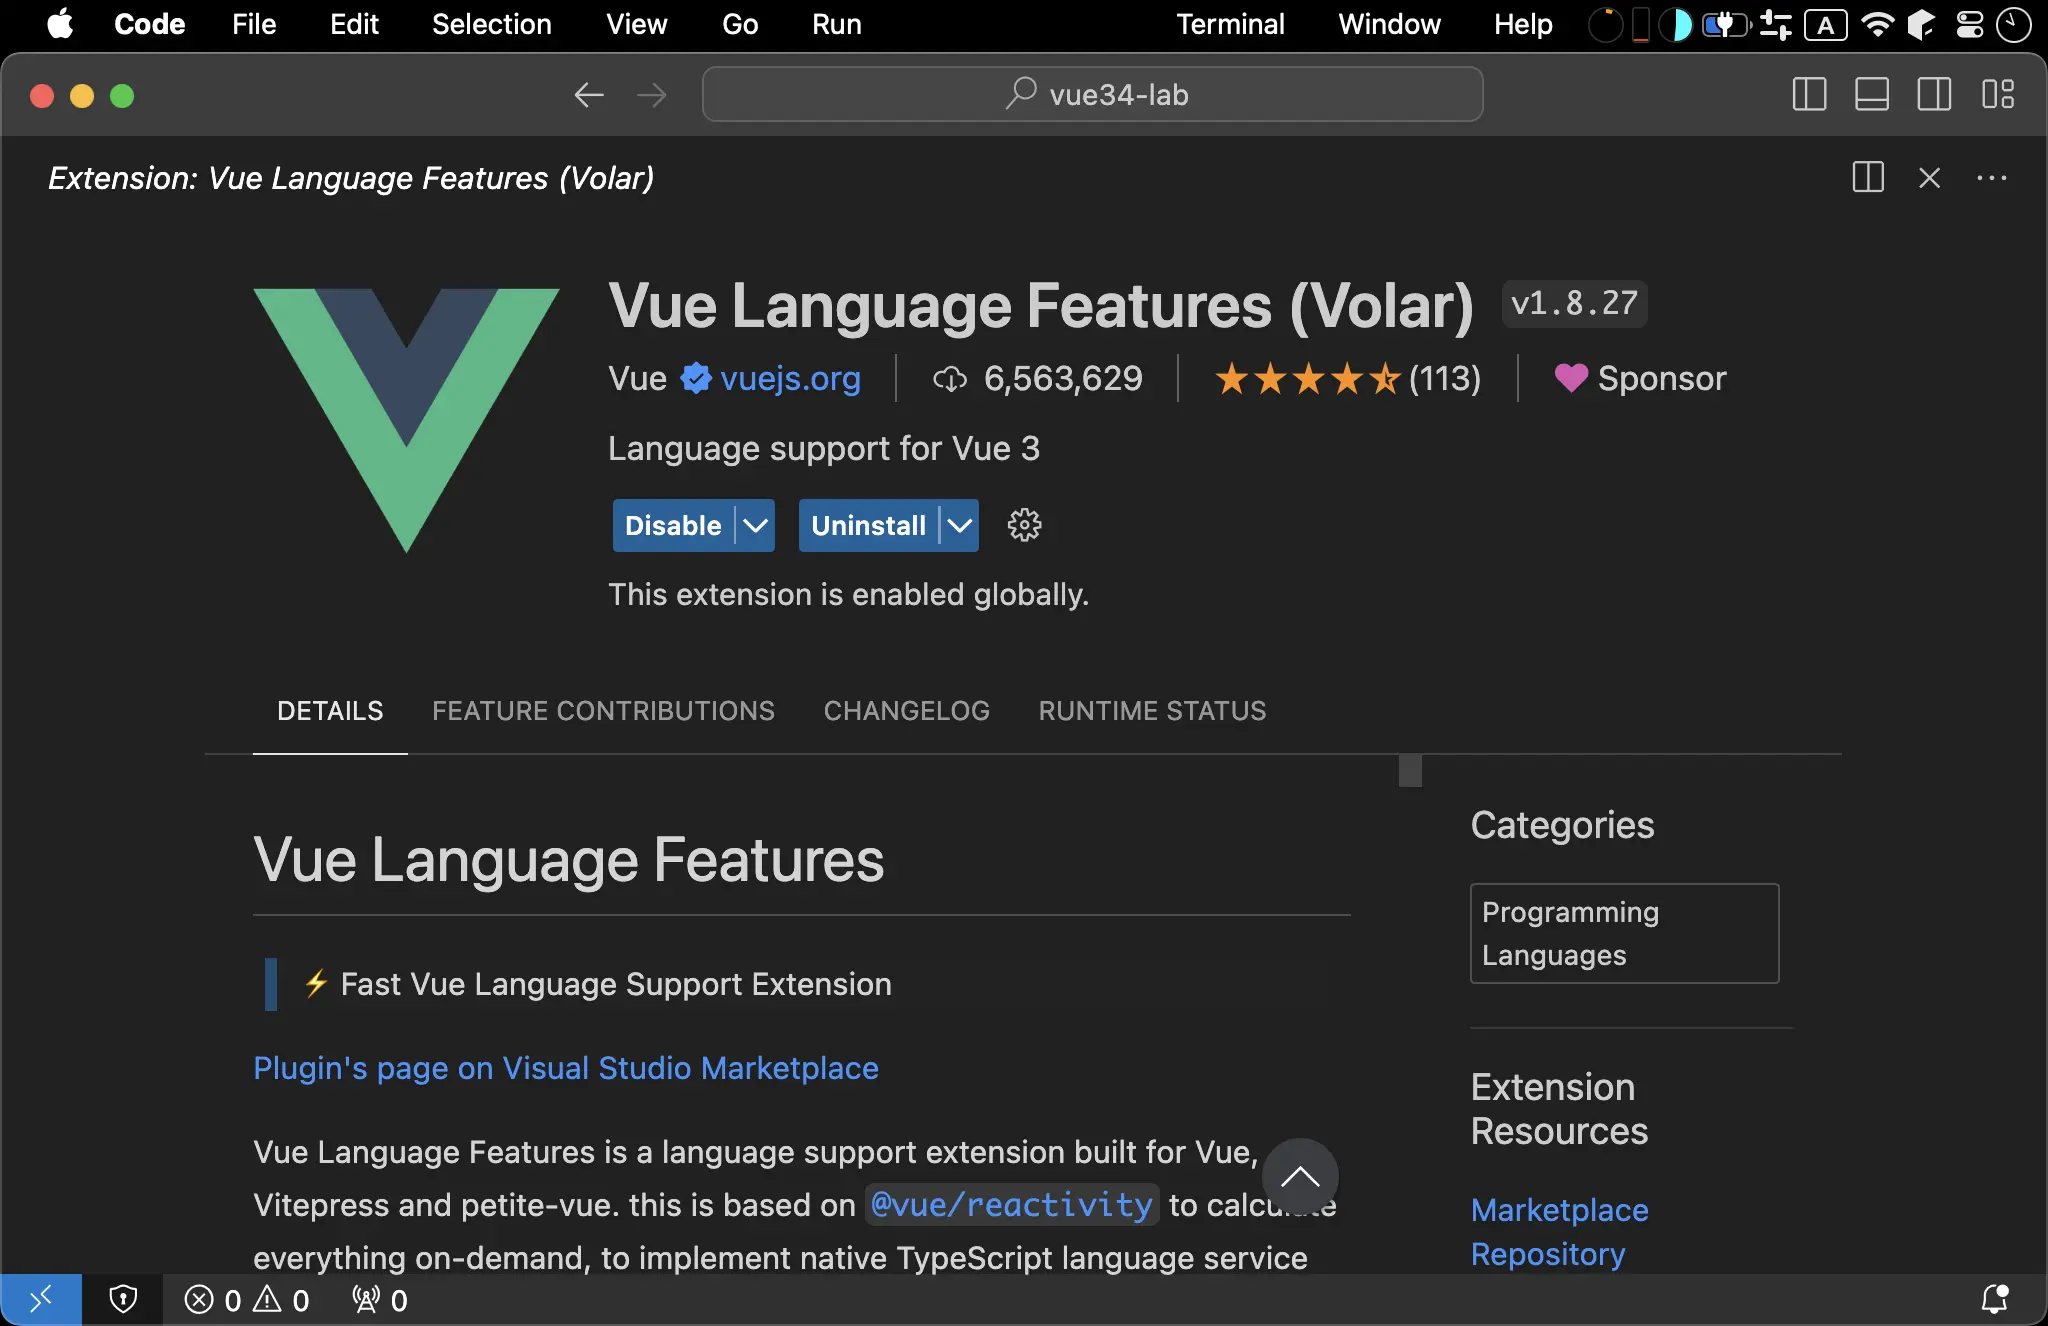The height and width of the screenshot is (1326, 2048).
Task: Click the workspace trust shield icon
Action: (123, 1300)
